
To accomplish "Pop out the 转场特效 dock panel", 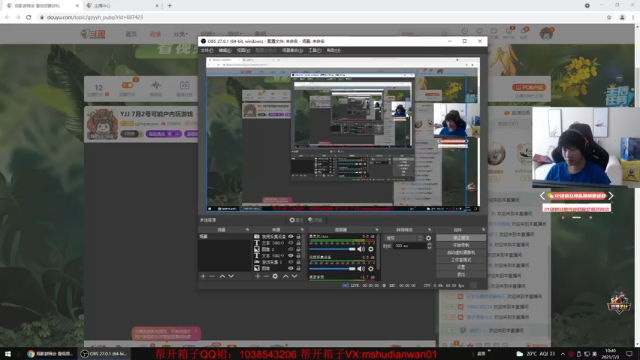I will (429, 230).
